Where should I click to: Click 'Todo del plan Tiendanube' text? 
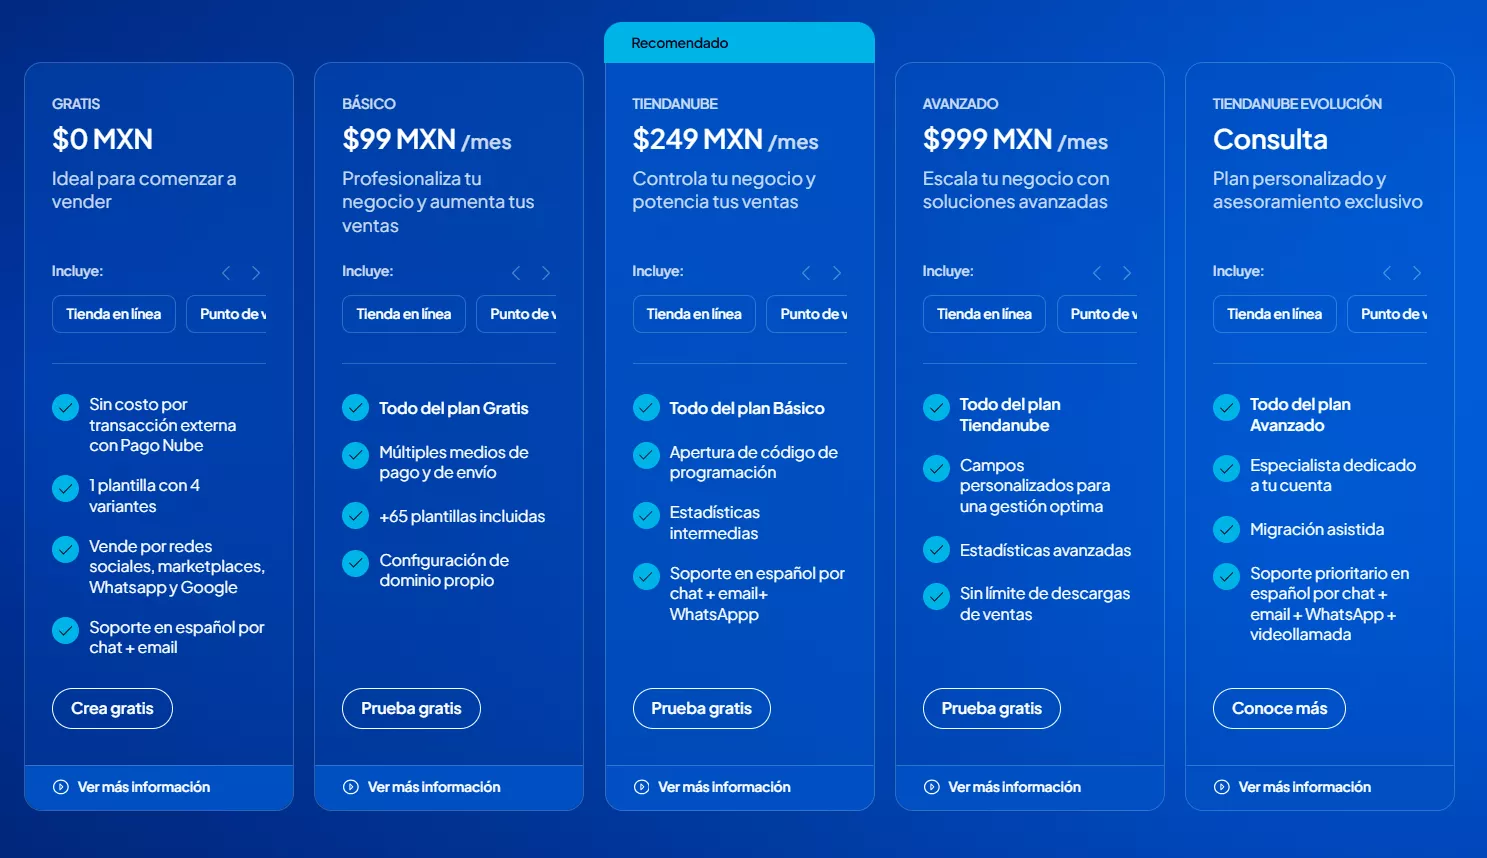click(1010, 415)
